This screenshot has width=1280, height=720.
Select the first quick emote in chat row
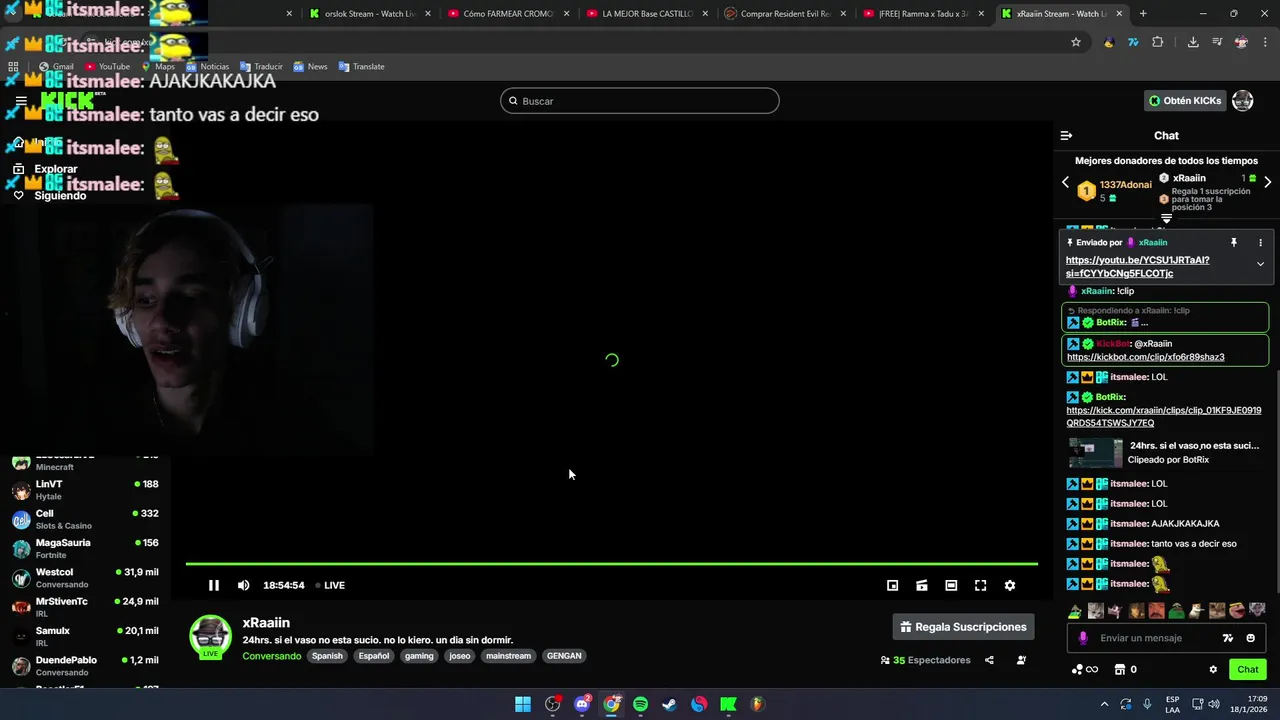[x=1075, y=611]
